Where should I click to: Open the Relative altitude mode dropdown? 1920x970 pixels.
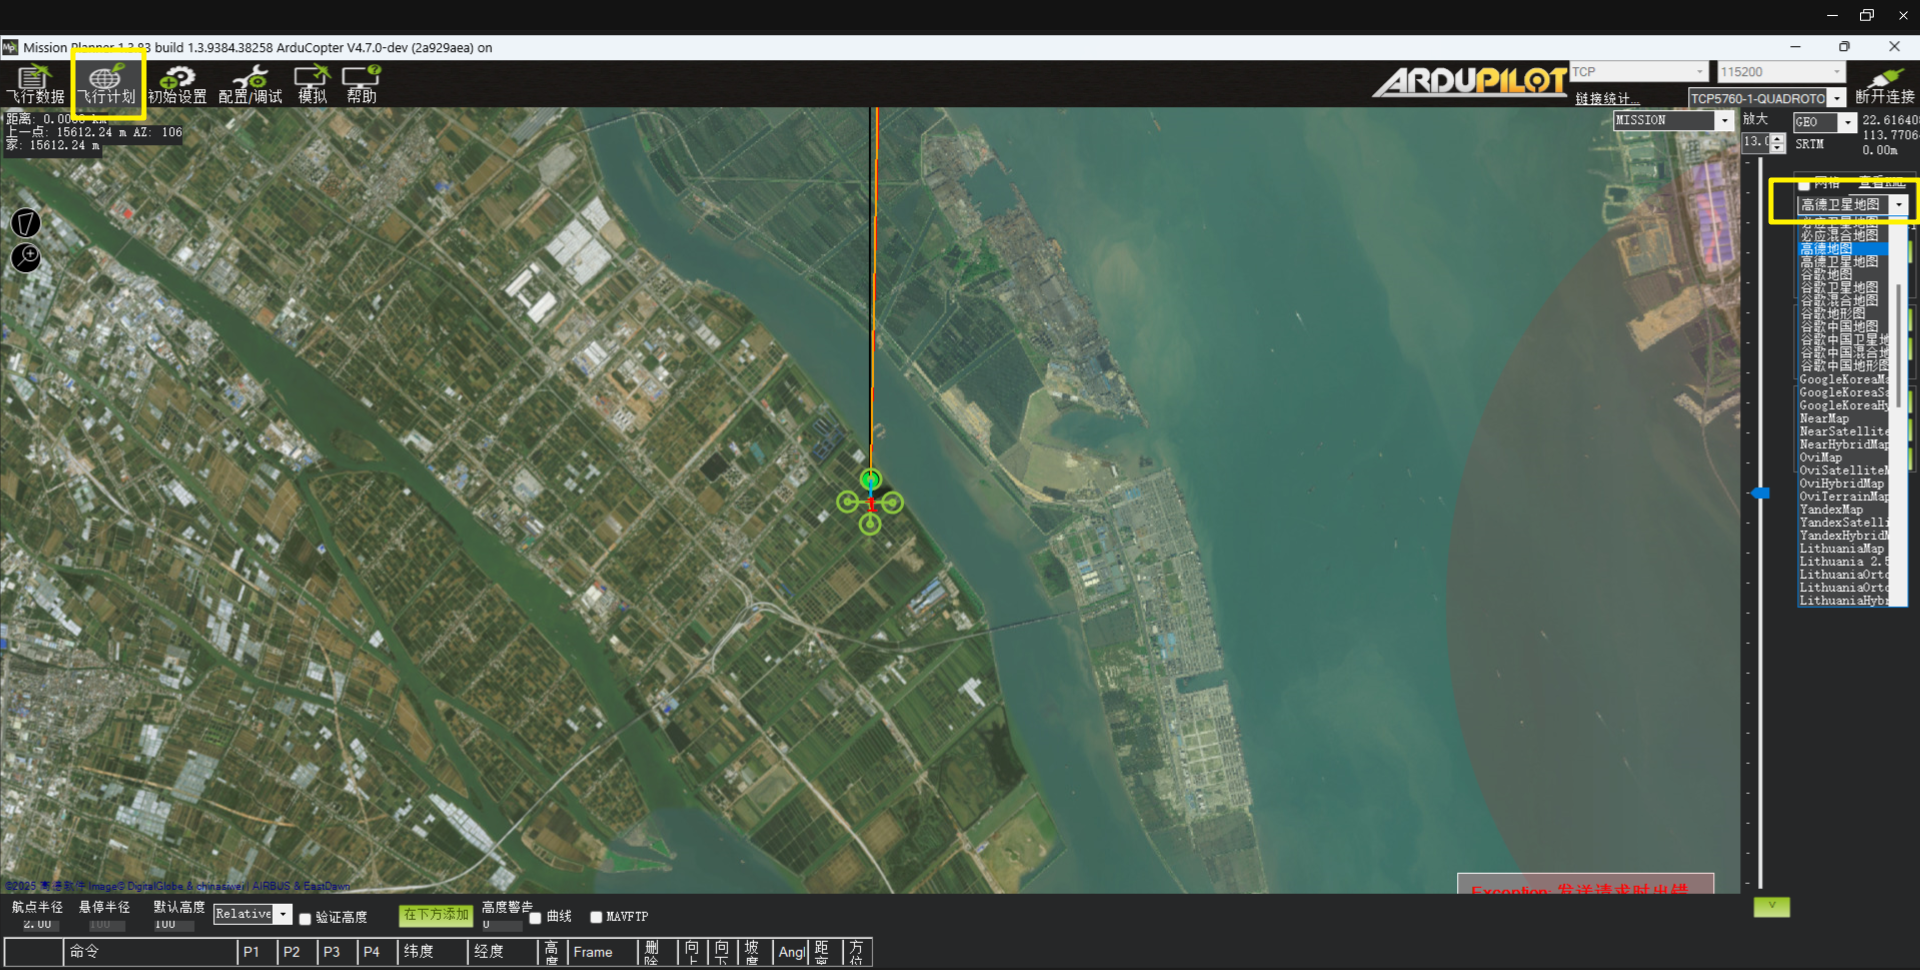(283, 914)
